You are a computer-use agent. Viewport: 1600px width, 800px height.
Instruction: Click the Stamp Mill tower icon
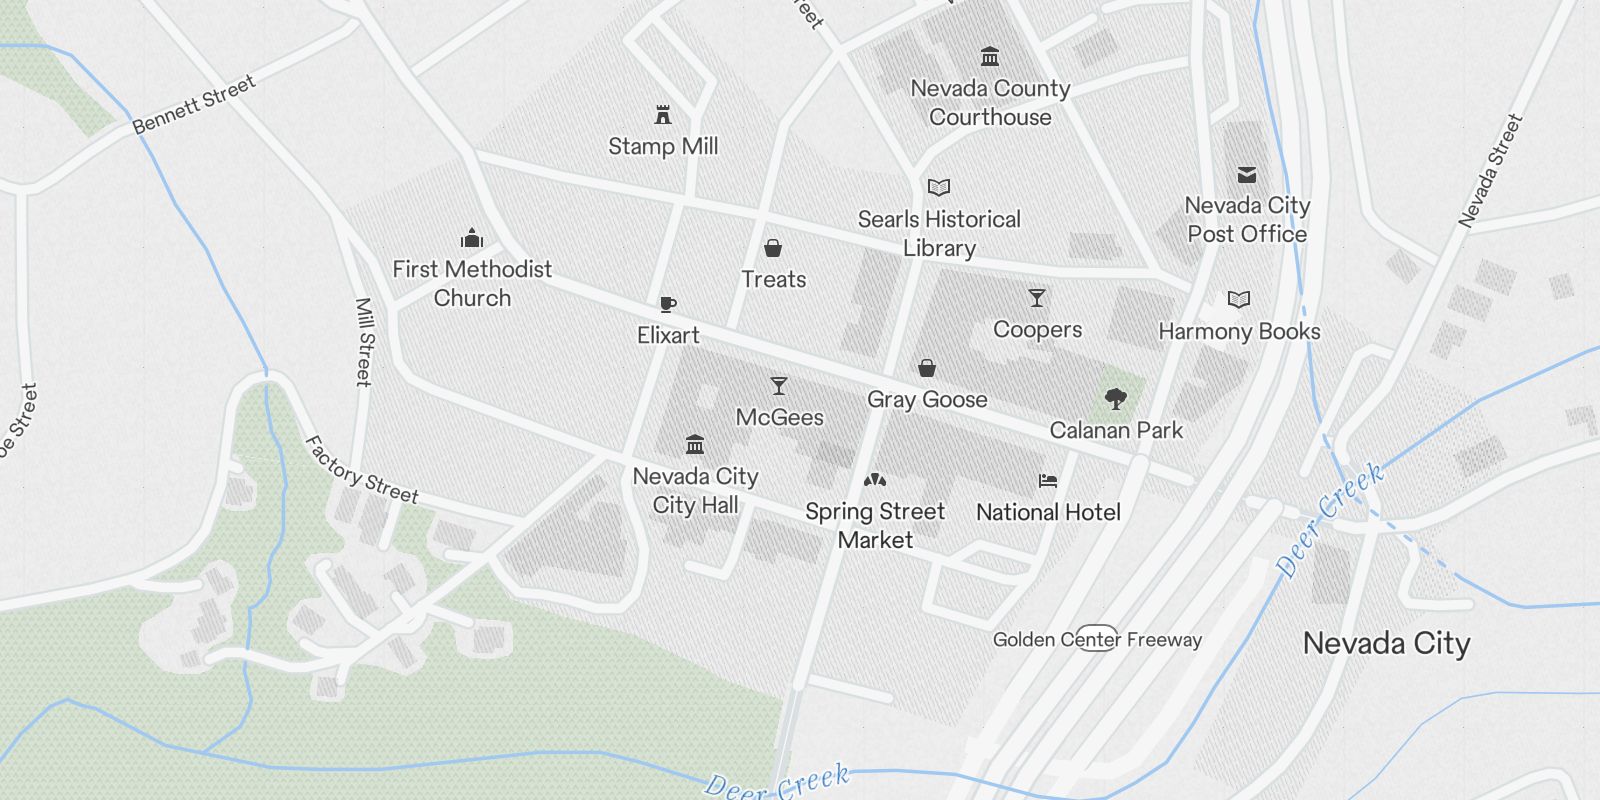pos(662,114)
